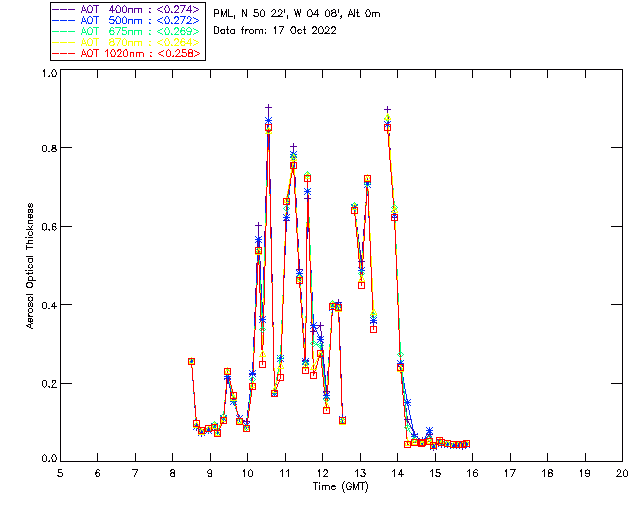Click the green dashed 675nm legend line
Screen dimensions: 640x512
click(x=64, y=31)
